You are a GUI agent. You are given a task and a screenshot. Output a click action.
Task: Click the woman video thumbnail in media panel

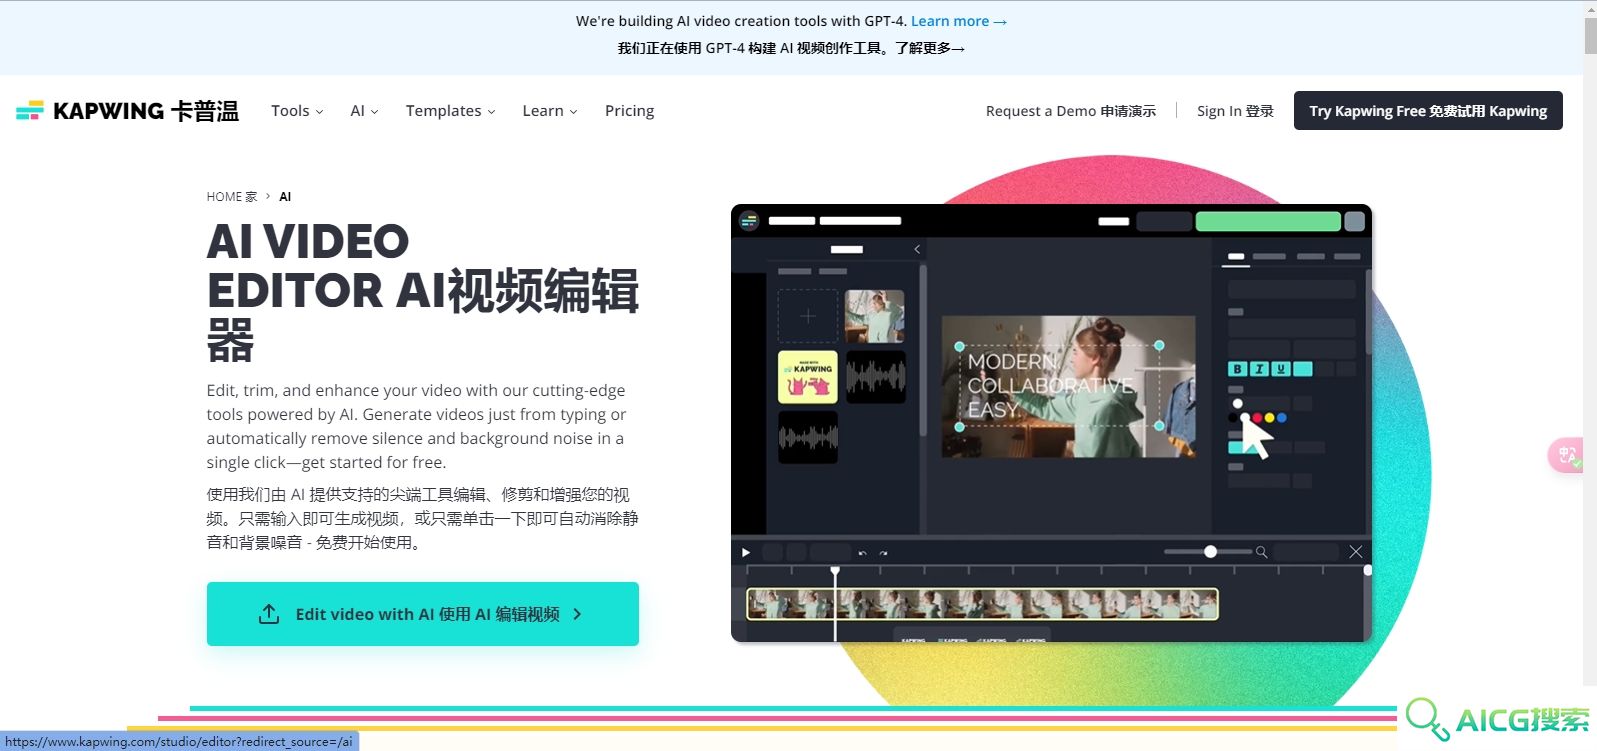[x=875, y=316]
